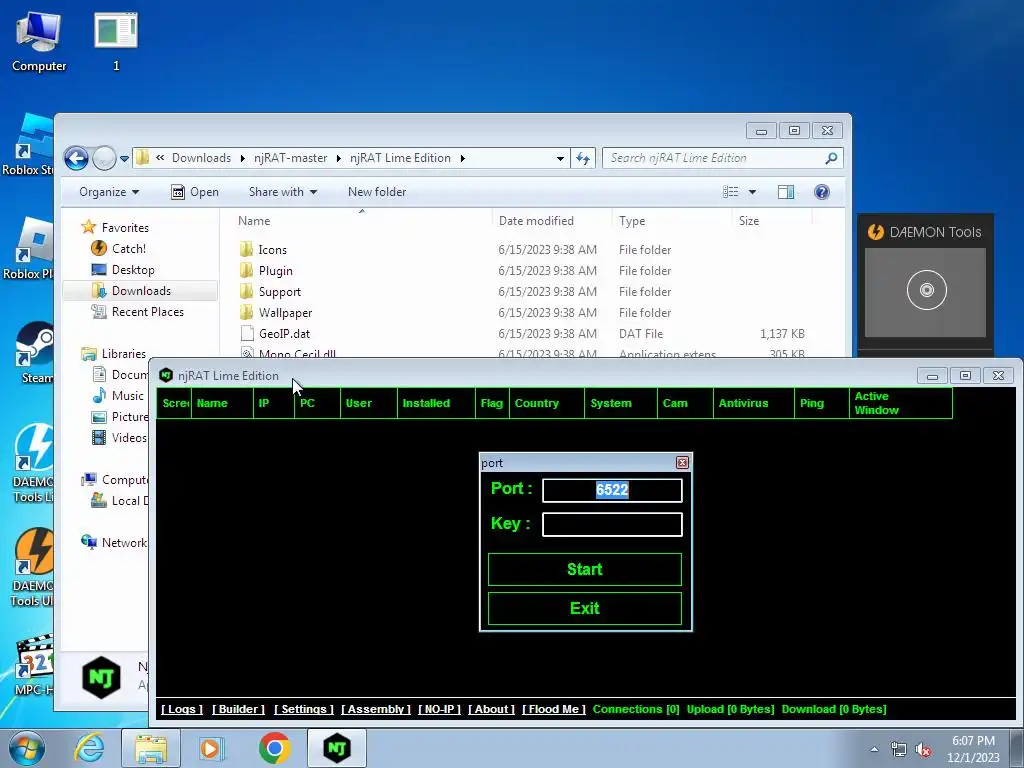Screen dimensions: 1024x768
Task: Select the Plugin folder
Action: coord(275,270)
